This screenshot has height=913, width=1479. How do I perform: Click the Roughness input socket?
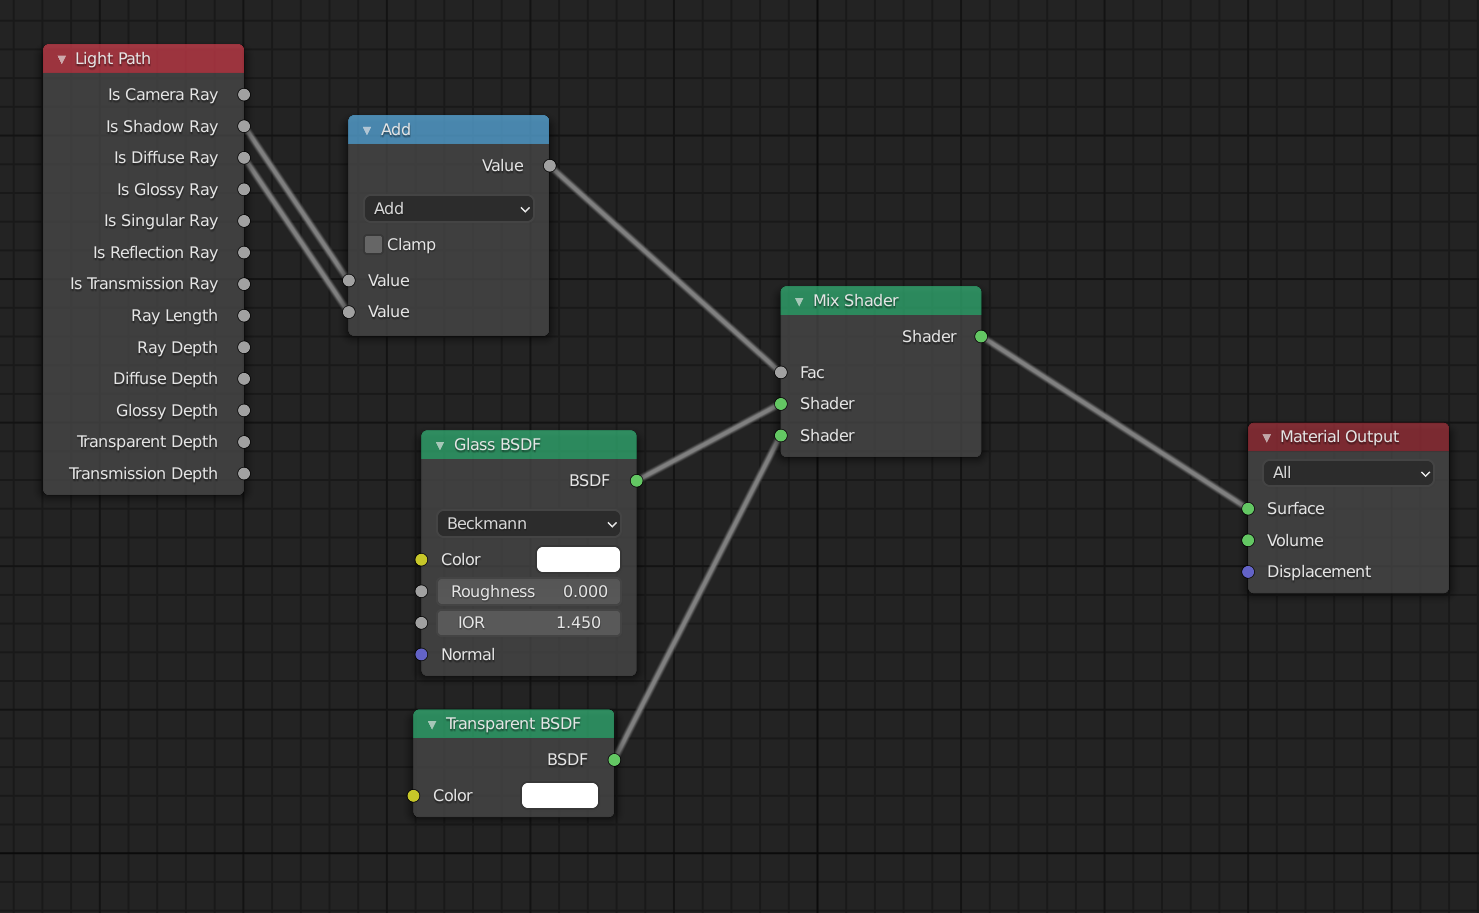point(421,591)
